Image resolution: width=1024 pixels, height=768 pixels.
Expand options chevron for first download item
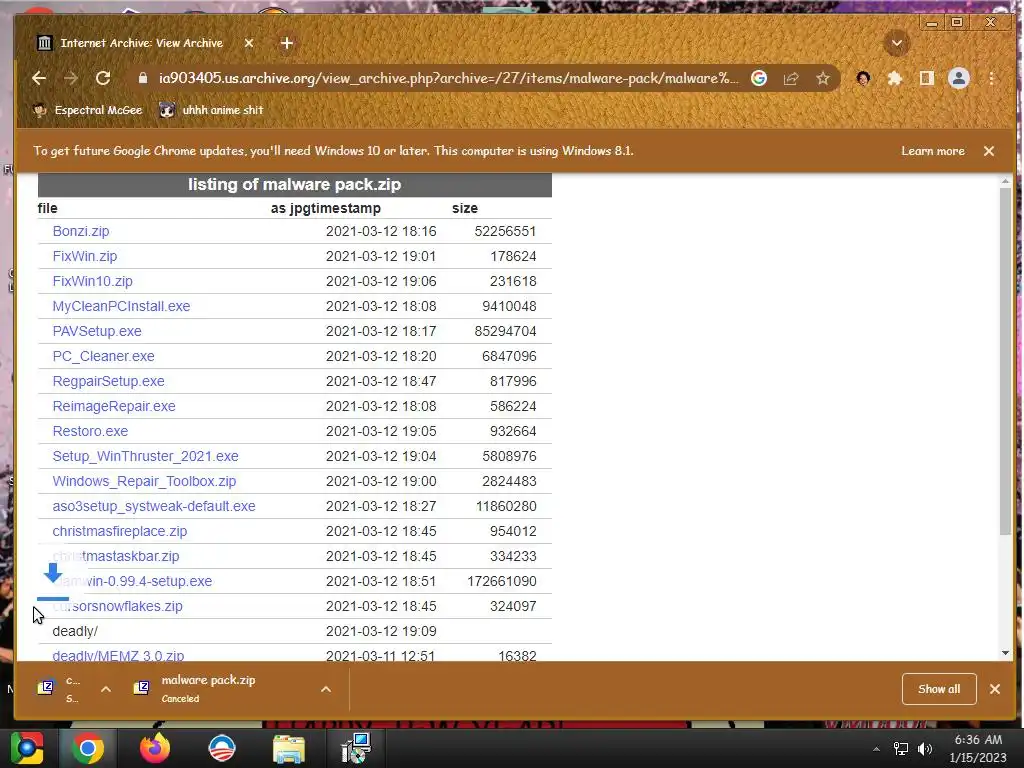[x=106, y=690]
